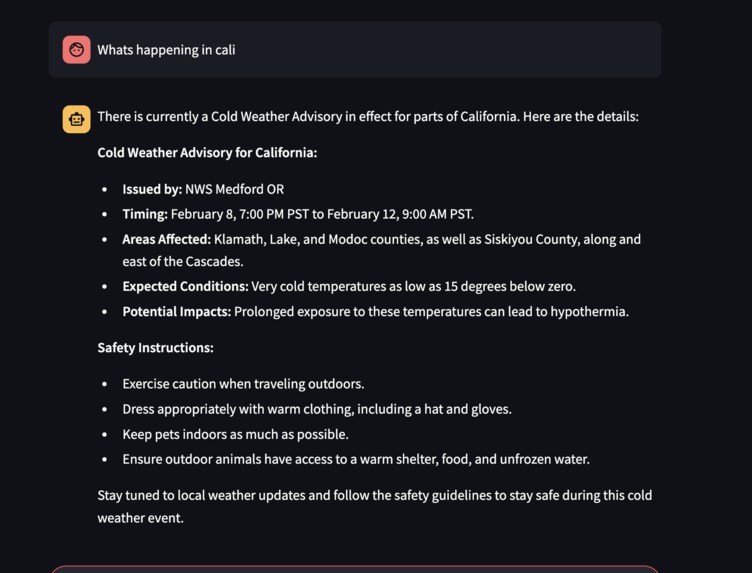Click the 'Keep pets indoors' bullet item

click(x=235, y=434)
